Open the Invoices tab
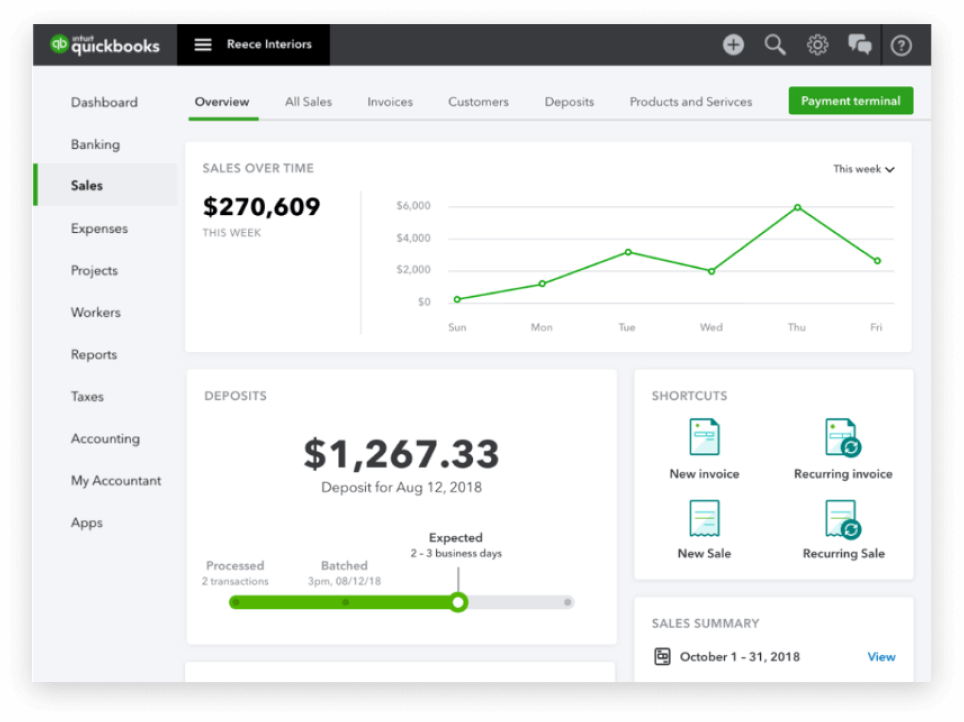 (390, 102)
